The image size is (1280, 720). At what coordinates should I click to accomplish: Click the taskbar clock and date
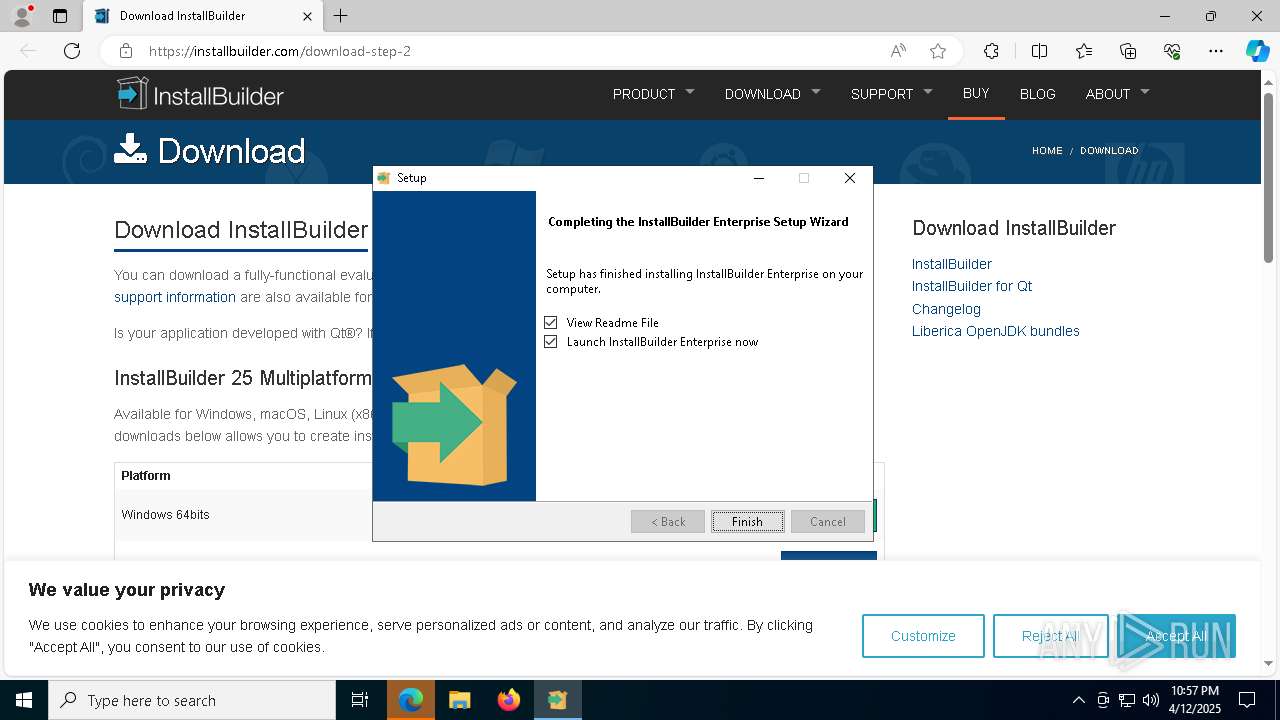1195,700
